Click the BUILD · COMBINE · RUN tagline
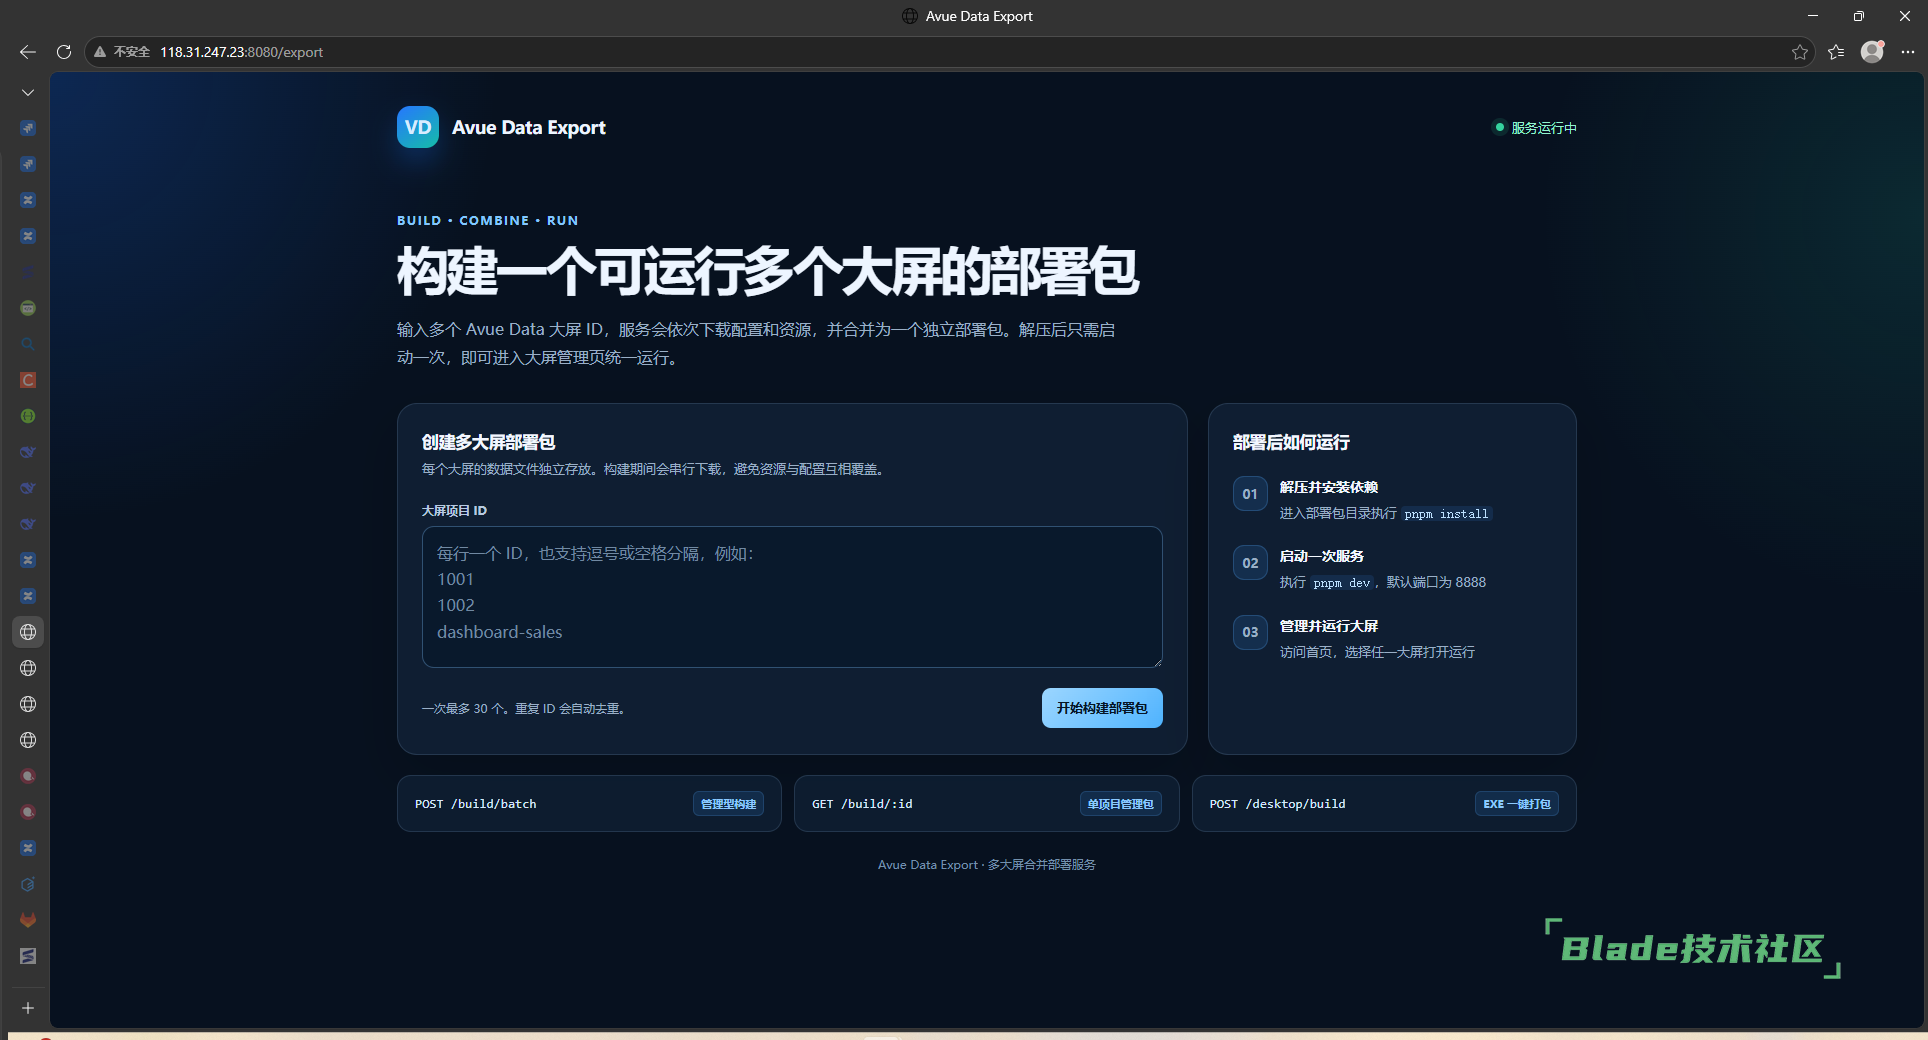Image resolution: width=1928 pixels, height=1040 pixels. (x=488, y=220)
